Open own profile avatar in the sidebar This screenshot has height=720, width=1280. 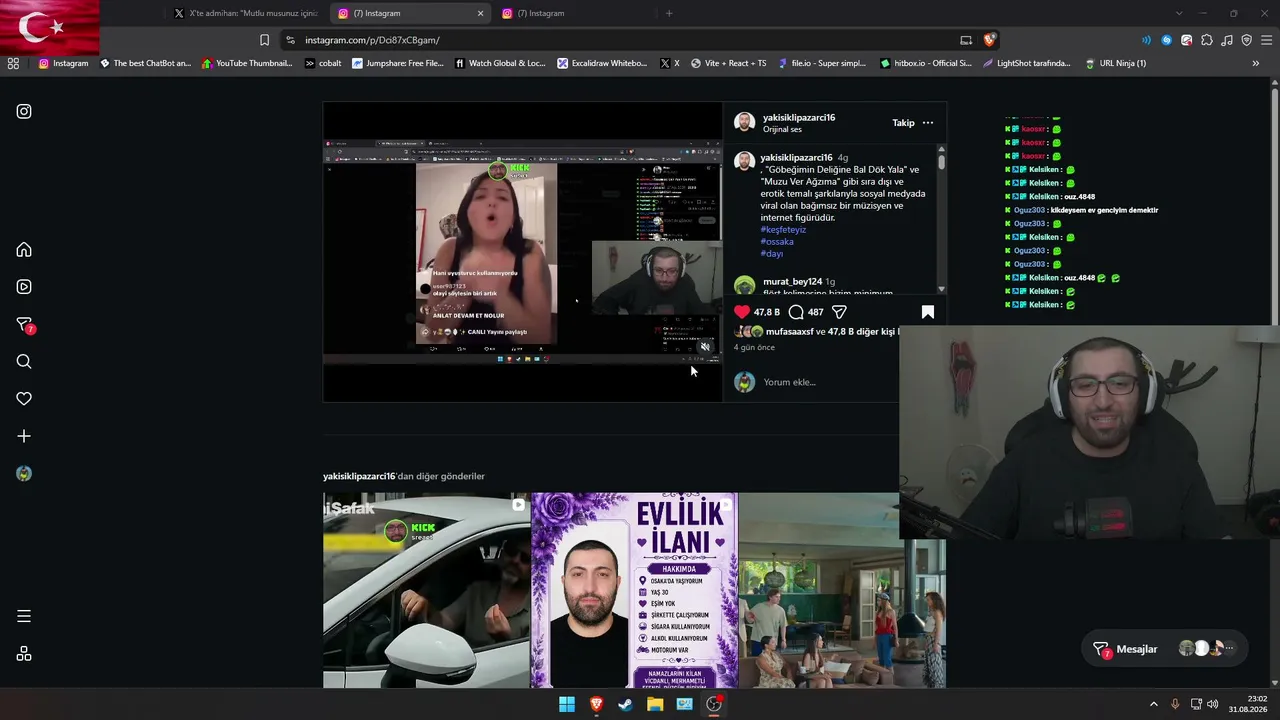coord(24,474)
